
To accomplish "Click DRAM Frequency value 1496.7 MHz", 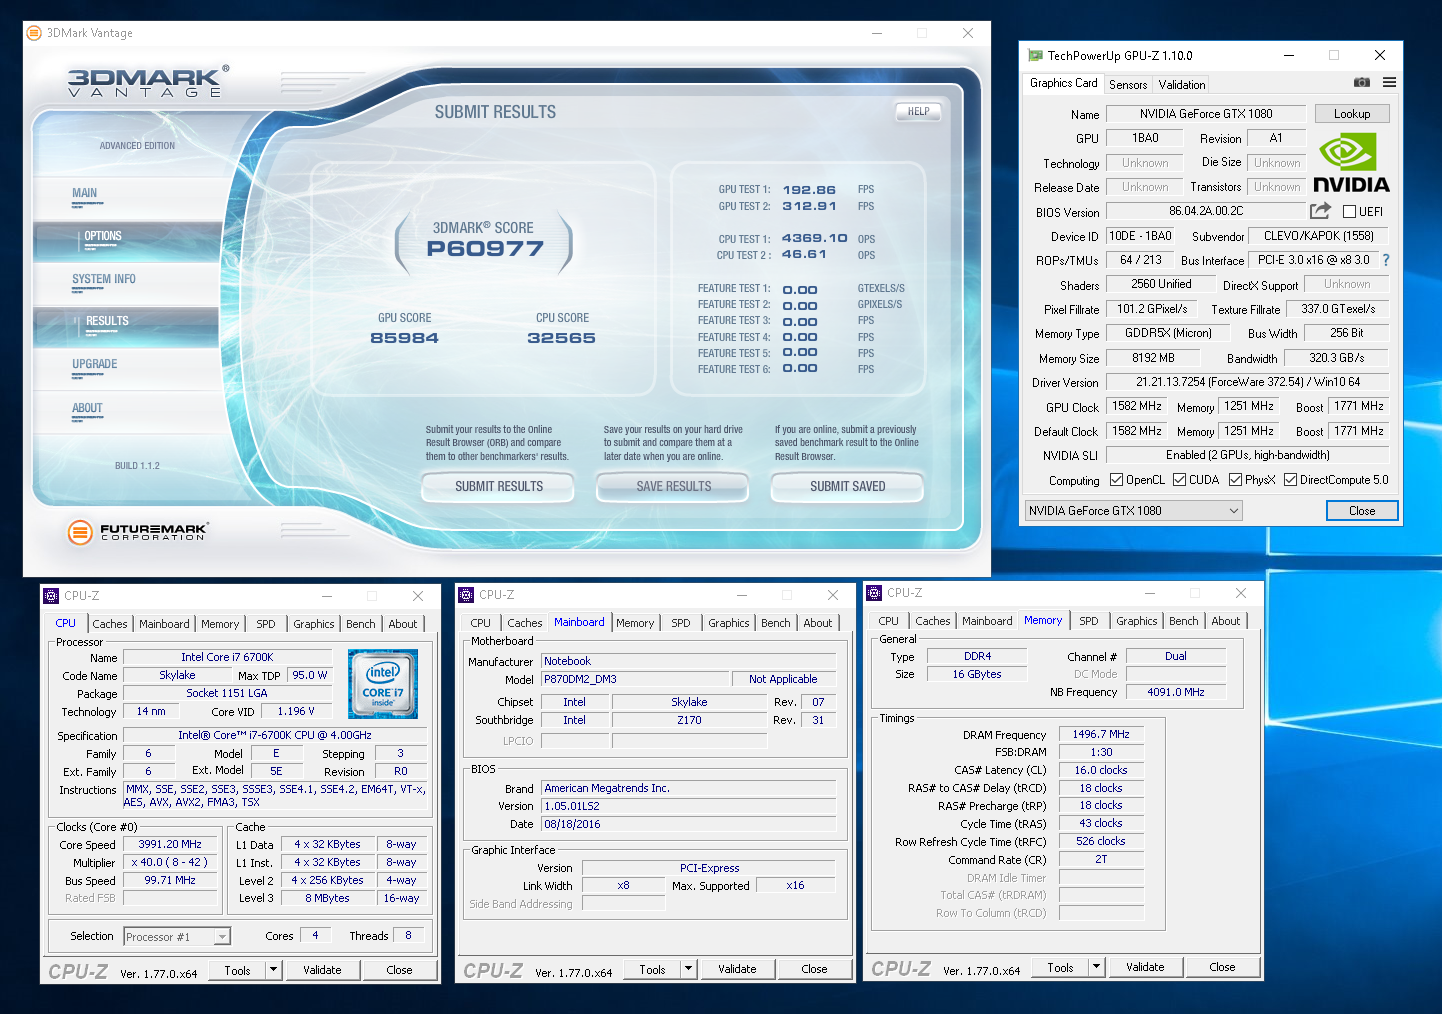I will pyautogui.click(x=1101, y=734).
